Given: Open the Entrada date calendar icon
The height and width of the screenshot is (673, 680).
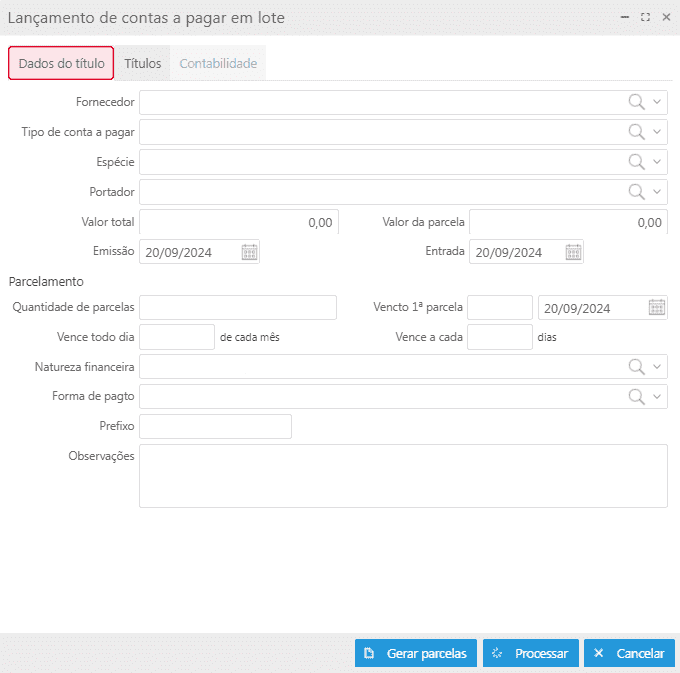Looking at the screenshot, I should (573, 252).
